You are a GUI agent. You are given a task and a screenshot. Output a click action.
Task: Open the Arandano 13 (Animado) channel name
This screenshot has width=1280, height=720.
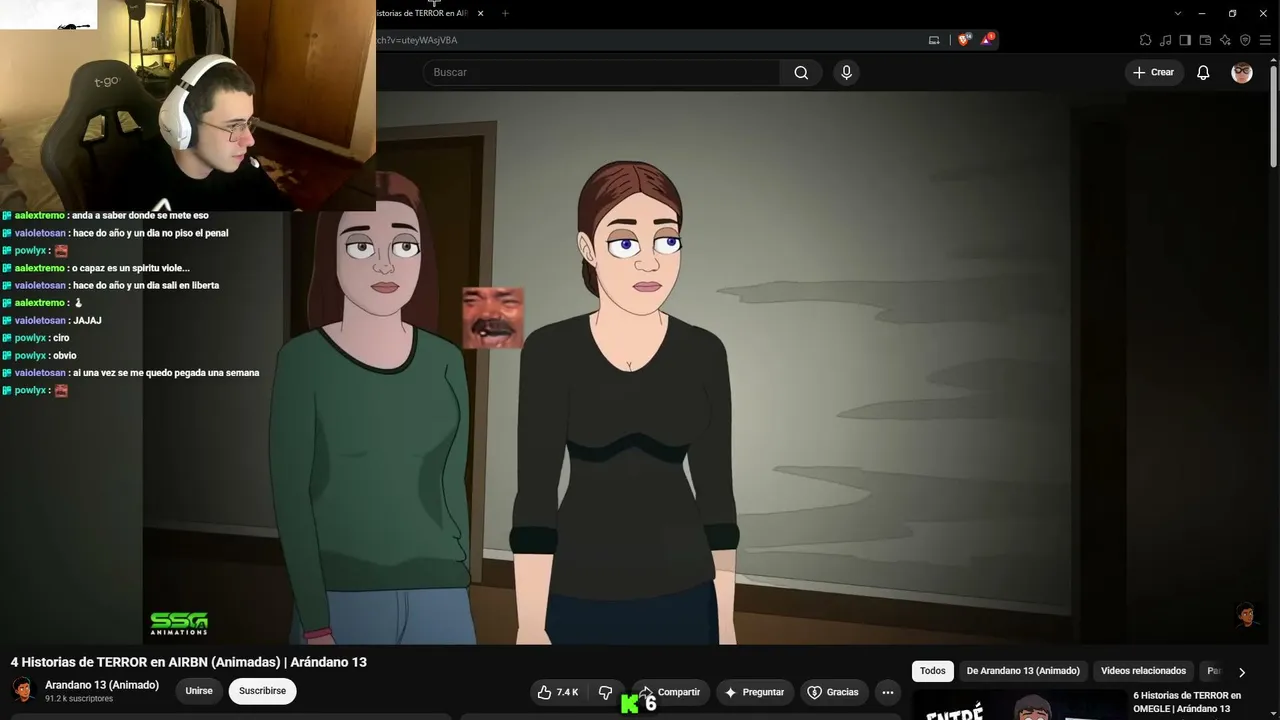click(102, 685)
